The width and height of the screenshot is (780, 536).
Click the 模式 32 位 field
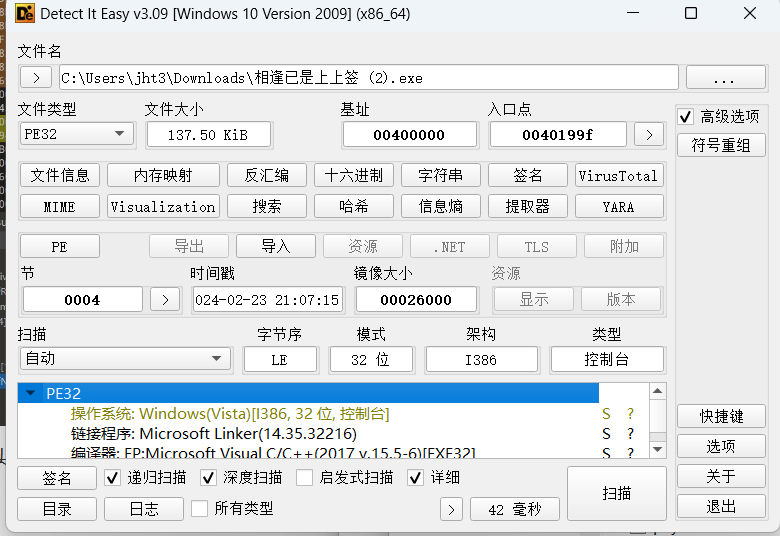click(x=371, y=359)
